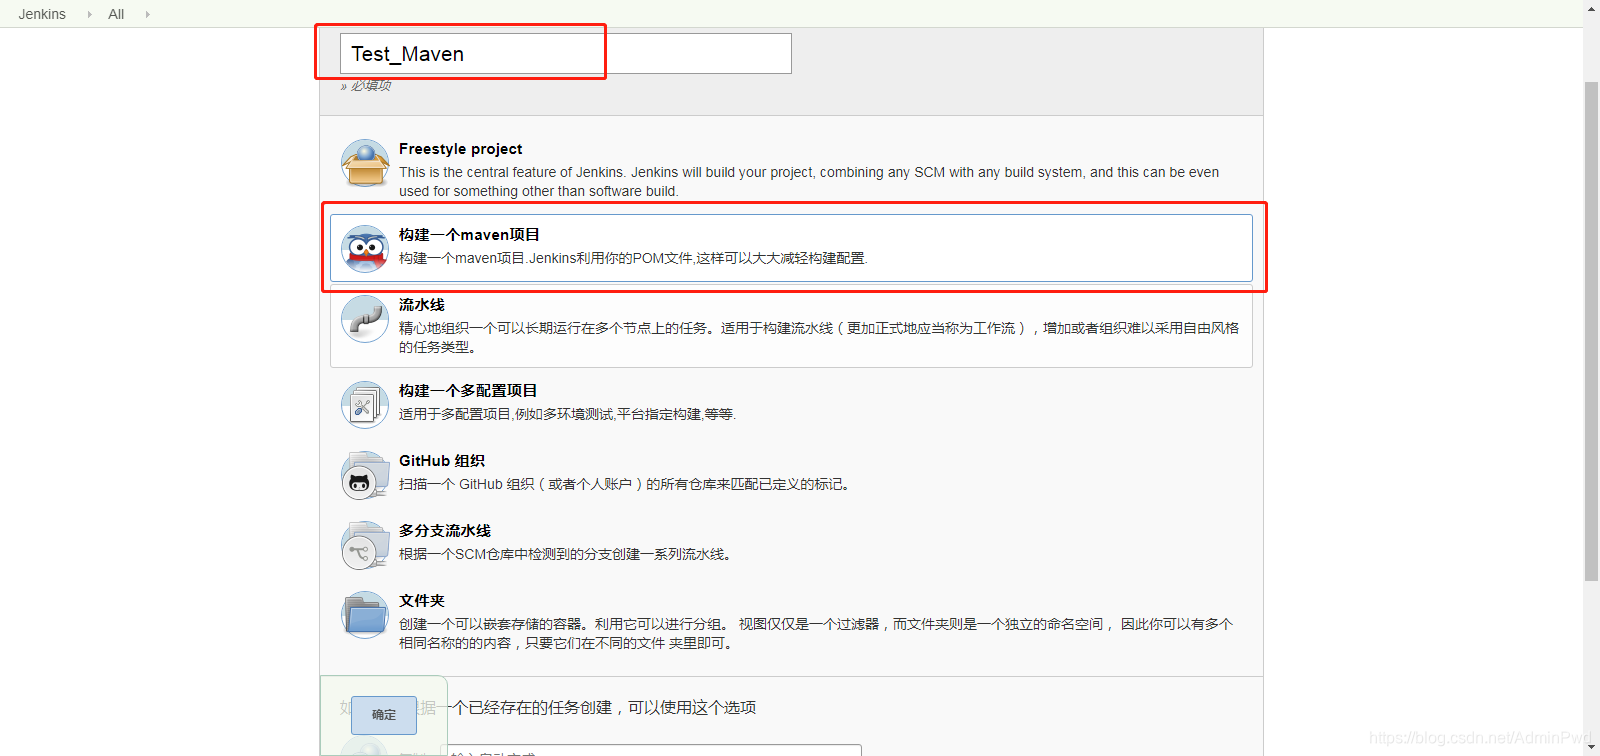Click the Freestyle project box icon
The image size is (1600, 756).
[x=365, y=163]
